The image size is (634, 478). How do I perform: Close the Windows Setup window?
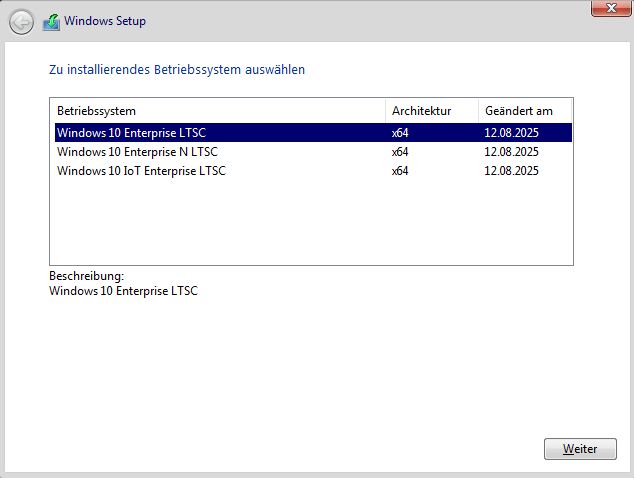(x=611, y=8)
